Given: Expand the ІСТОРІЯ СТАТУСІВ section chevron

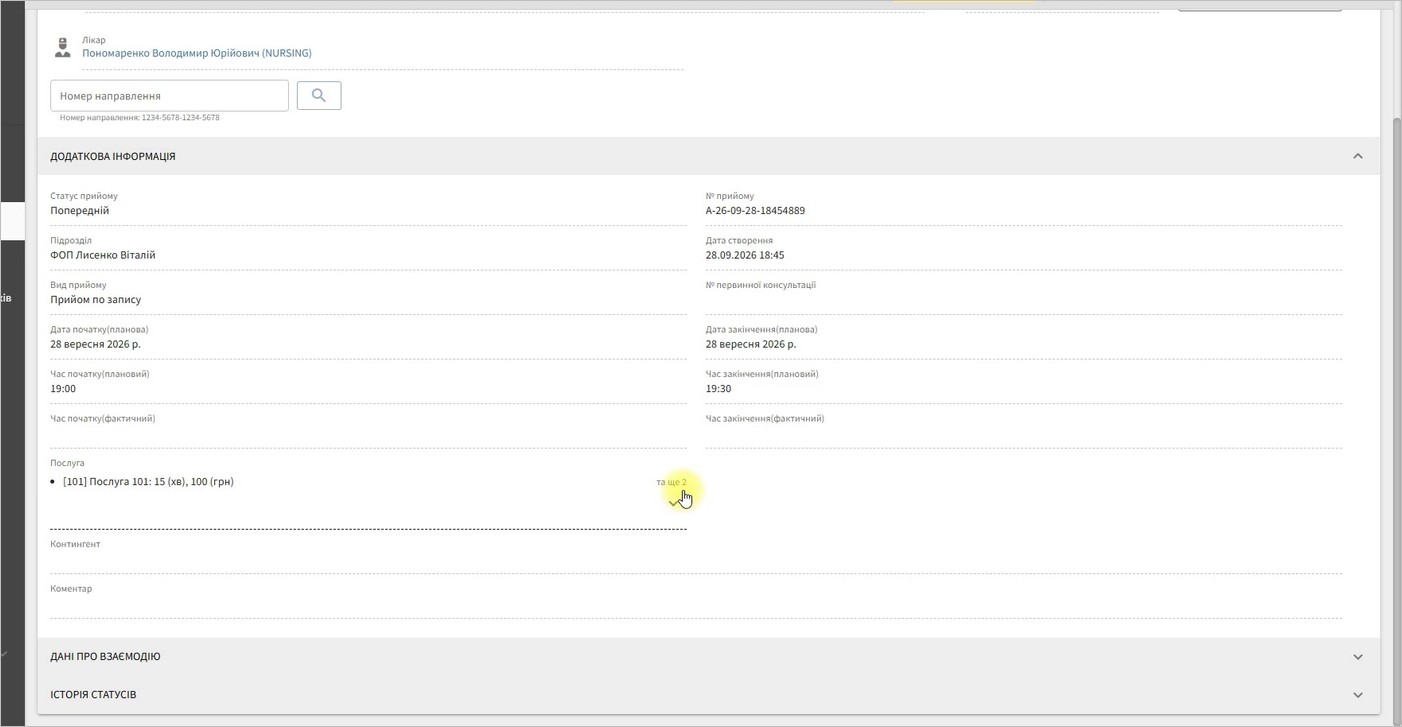Looking at the screenshot, I should pyautogui.click(x=1357, y=695).
